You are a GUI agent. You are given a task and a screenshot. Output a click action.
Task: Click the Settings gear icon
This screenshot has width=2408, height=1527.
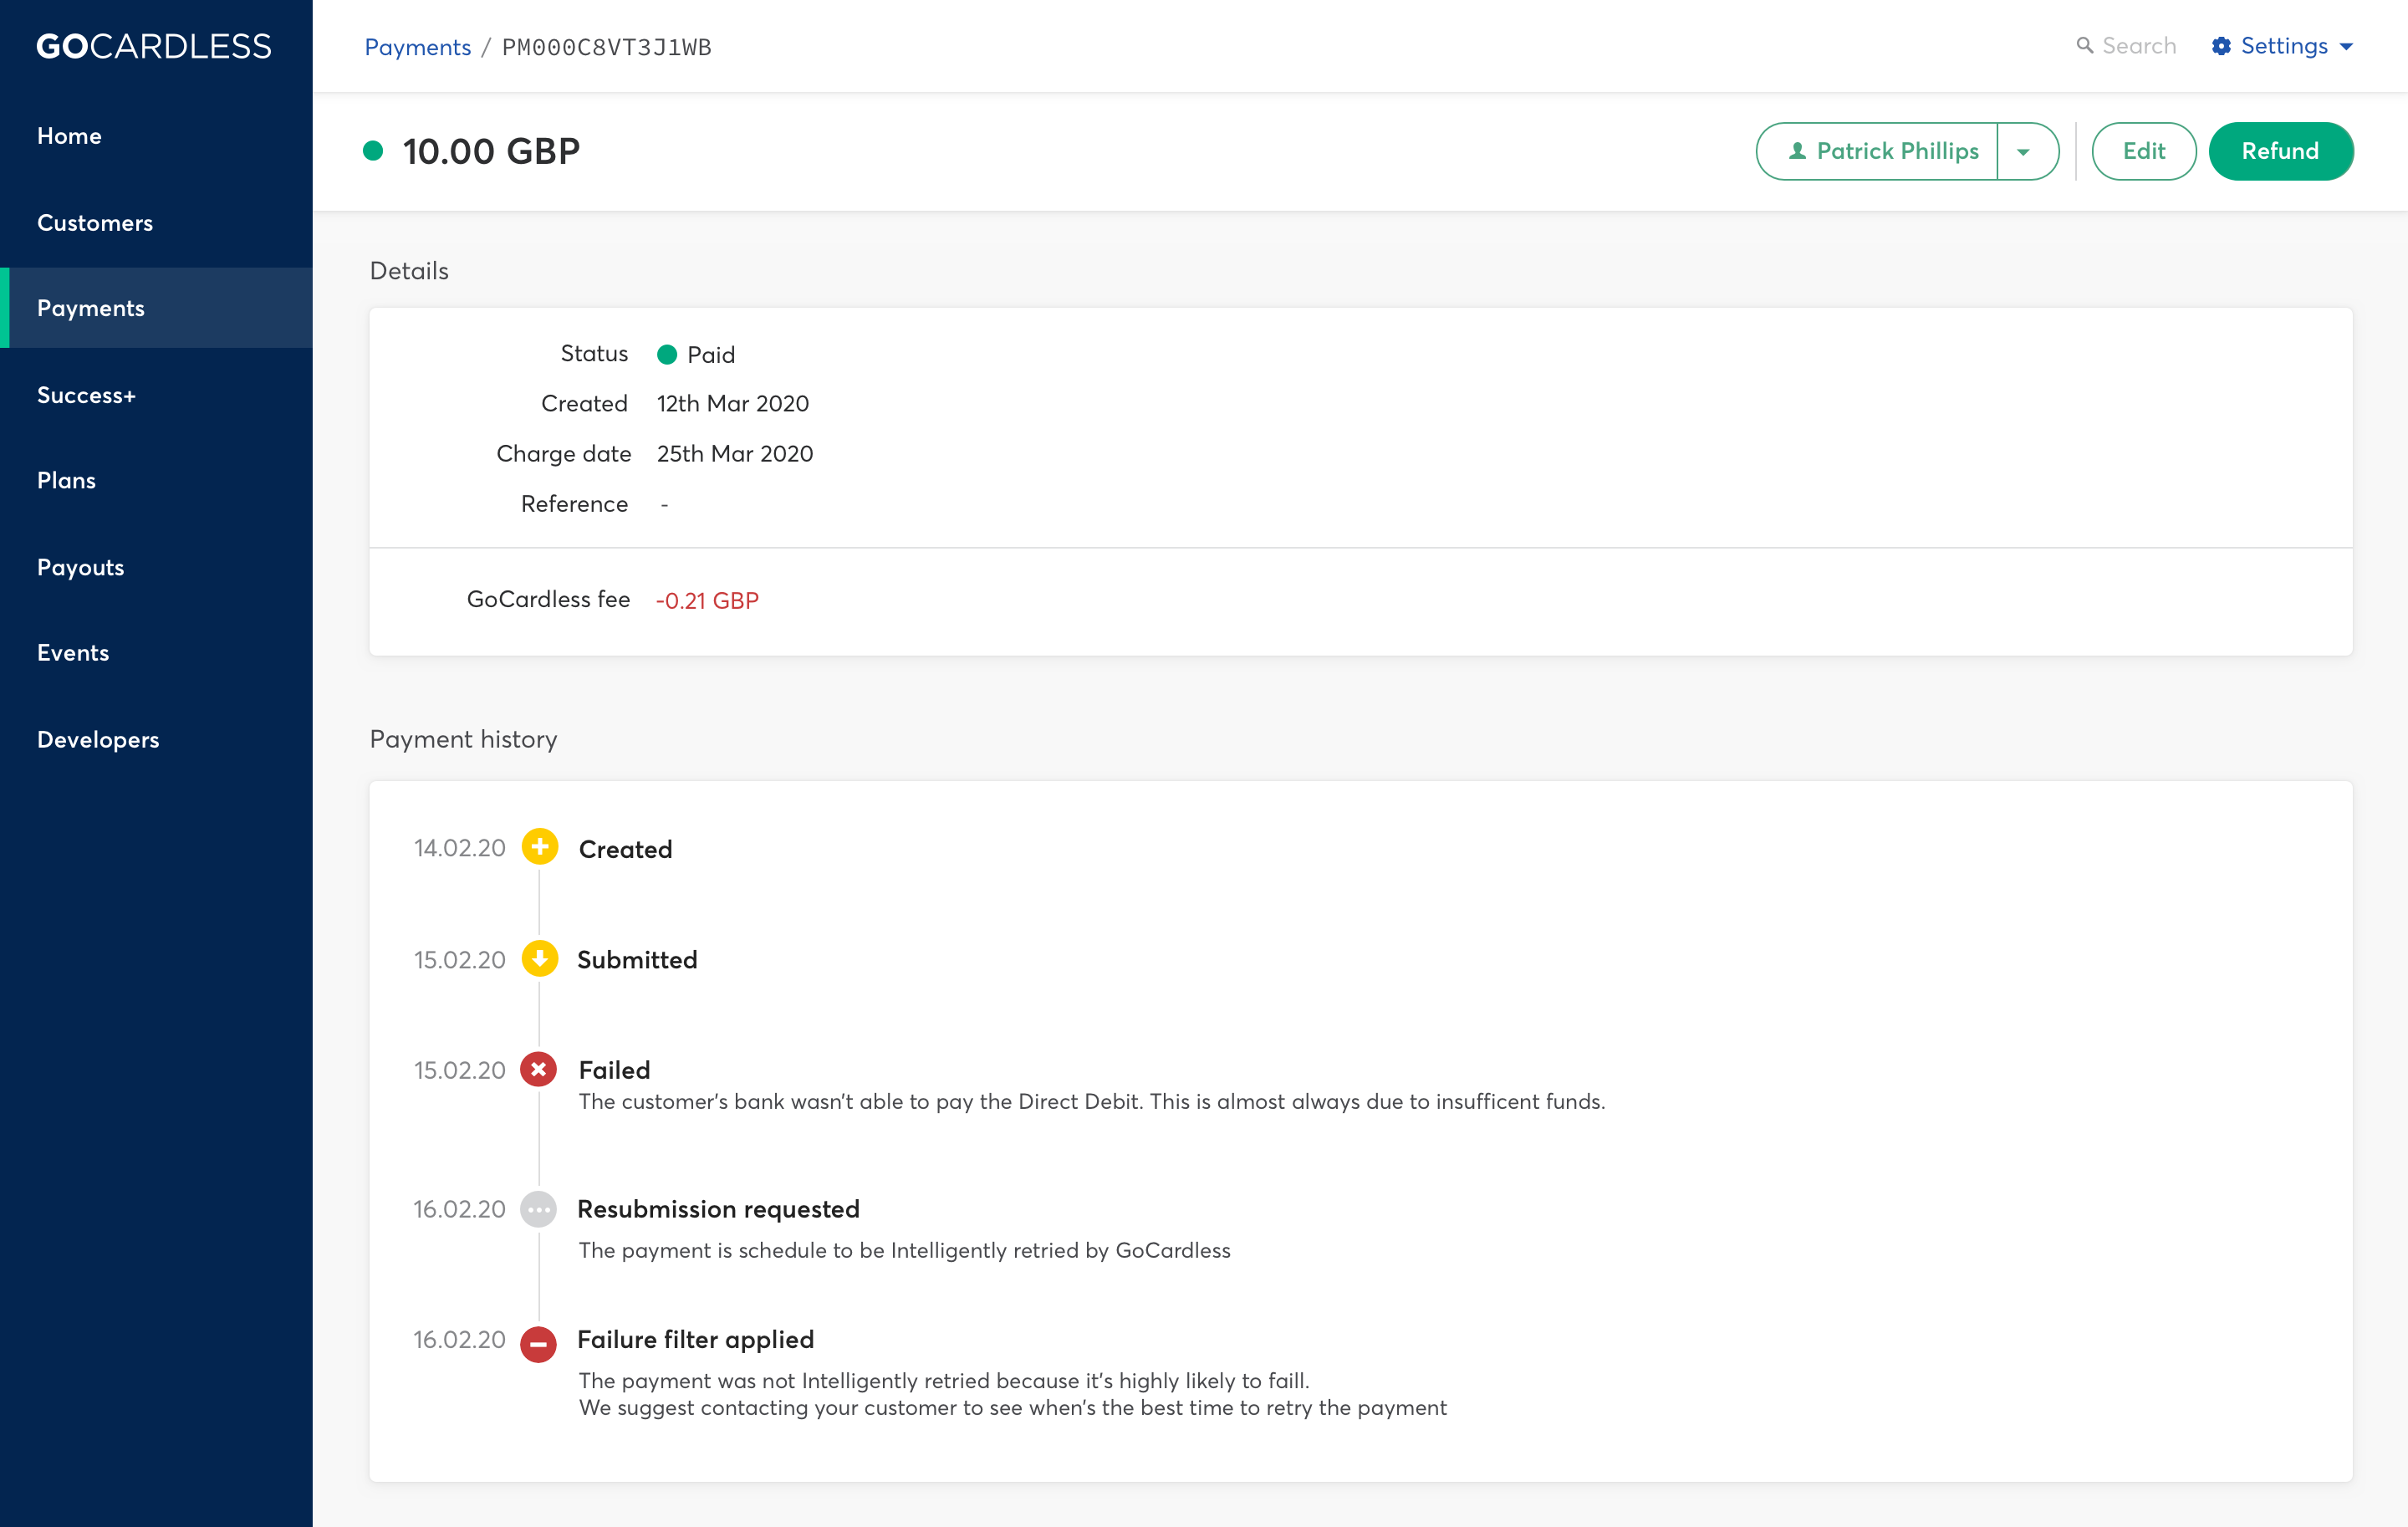coord(2221,46)
